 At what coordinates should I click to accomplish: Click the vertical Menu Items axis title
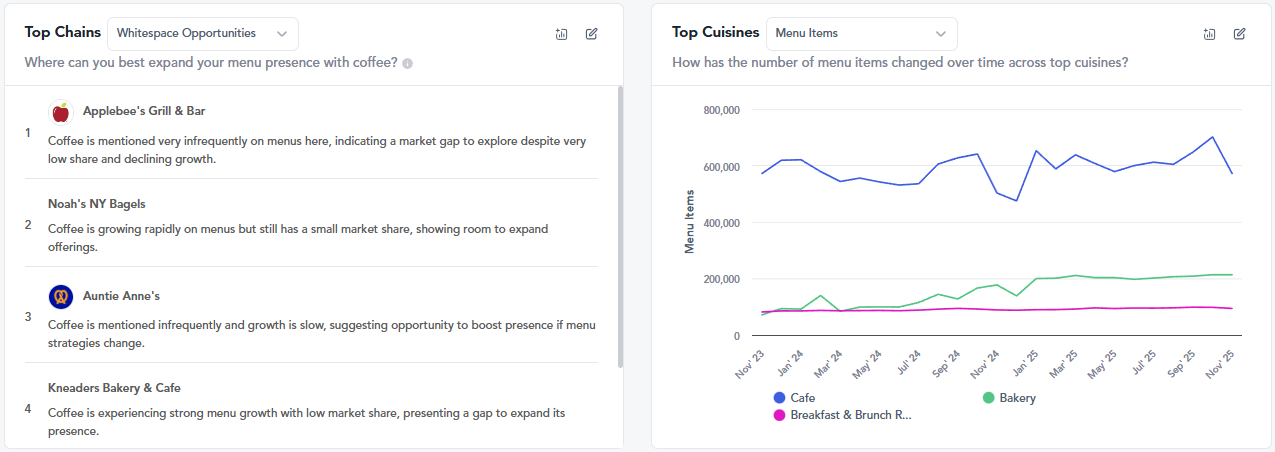click(x=689, y=221)
